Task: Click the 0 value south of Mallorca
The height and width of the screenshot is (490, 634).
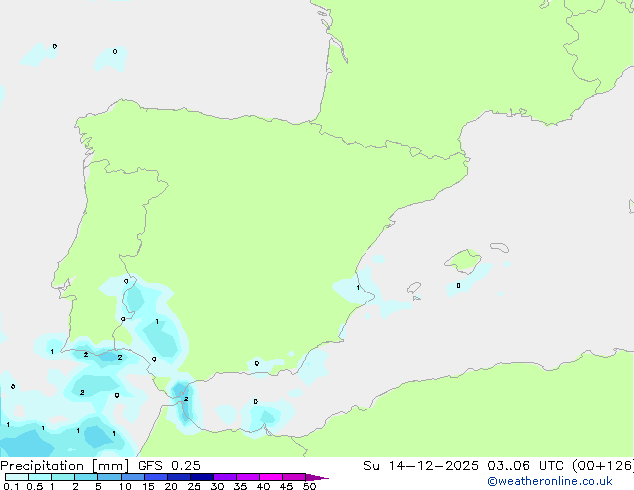Action: [x=458, y=286]
